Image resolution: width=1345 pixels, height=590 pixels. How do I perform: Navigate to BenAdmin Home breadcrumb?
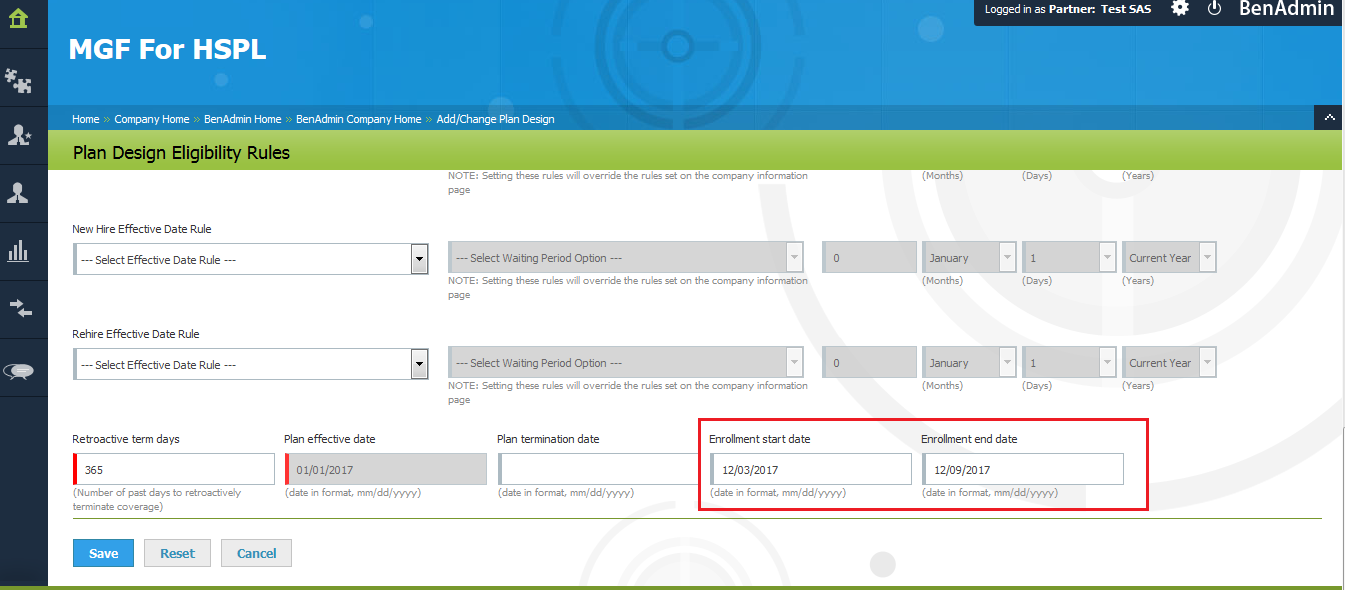click(242, 119)
